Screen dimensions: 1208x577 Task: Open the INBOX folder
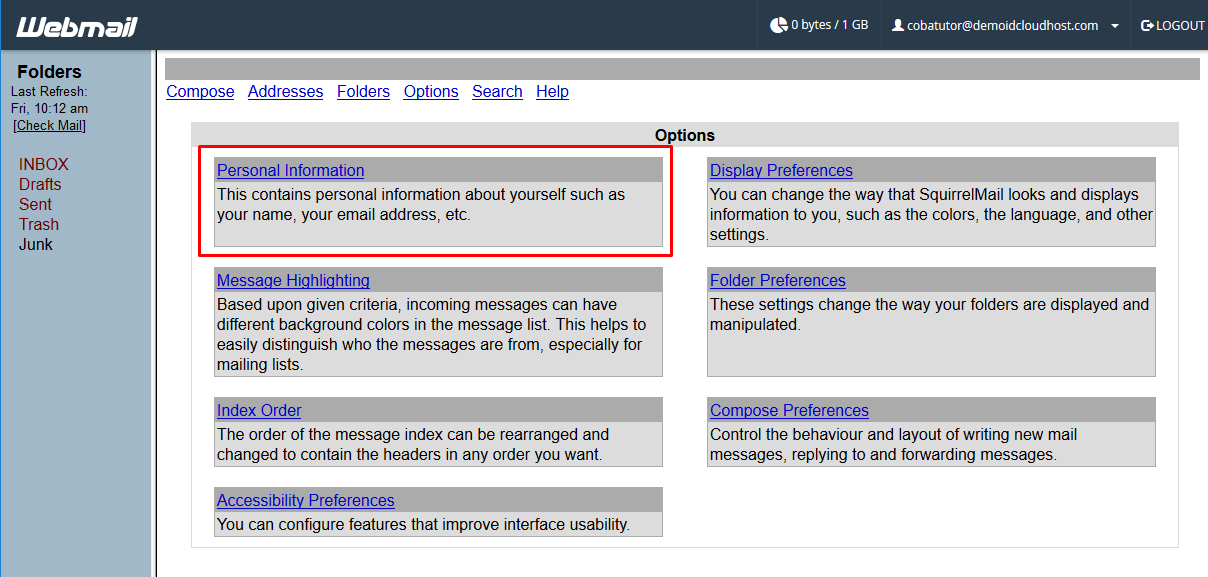[43, 164]
